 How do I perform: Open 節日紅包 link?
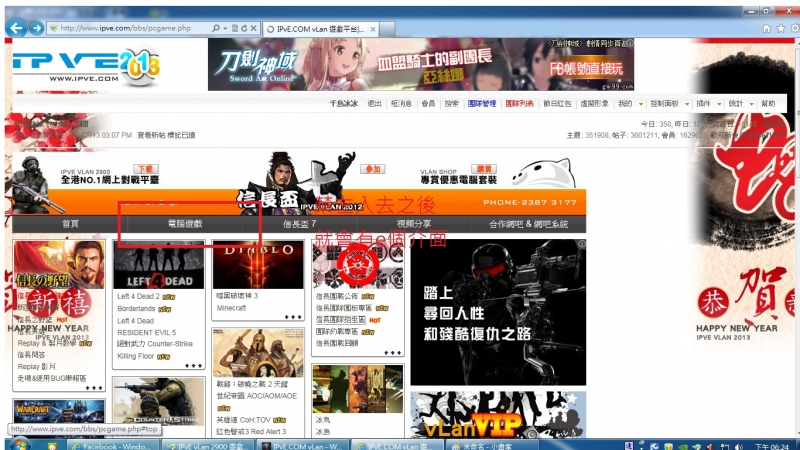(x=557, y=104)
